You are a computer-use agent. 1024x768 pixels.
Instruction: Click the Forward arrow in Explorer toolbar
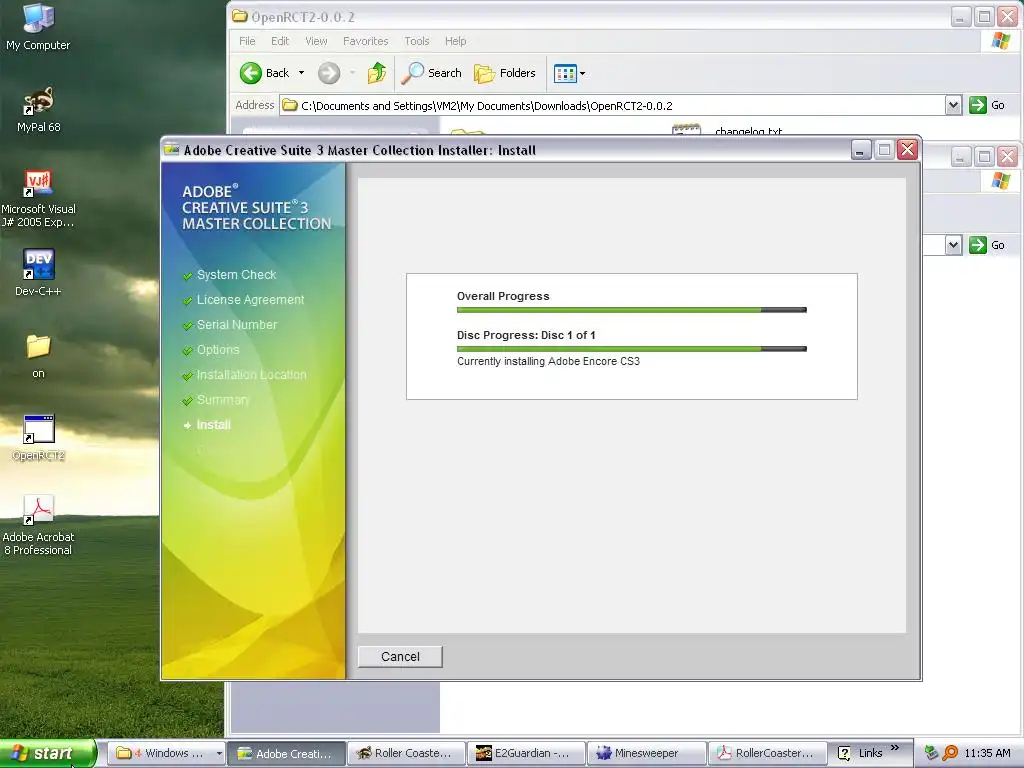pos(329,73)
